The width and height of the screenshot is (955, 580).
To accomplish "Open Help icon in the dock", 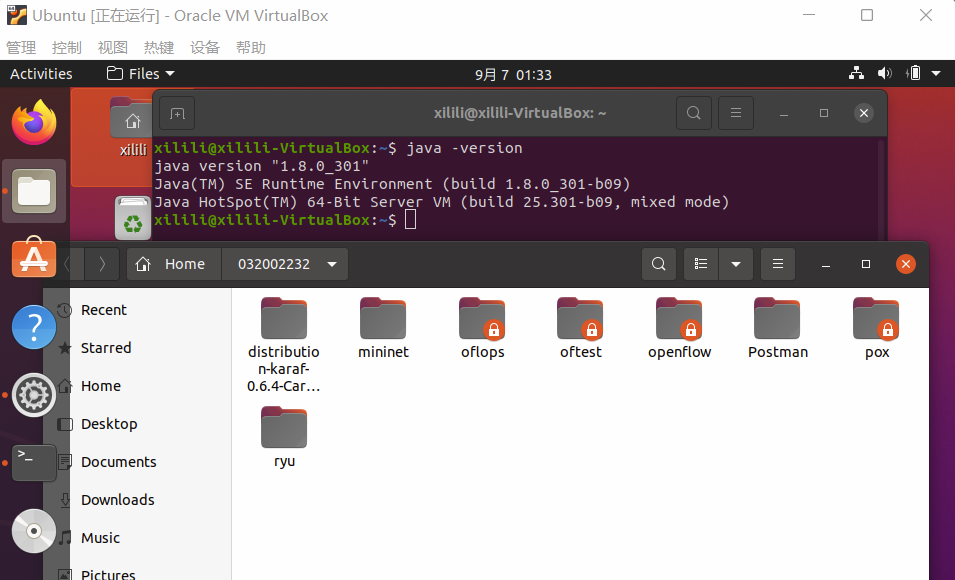I will click(34, 327).
